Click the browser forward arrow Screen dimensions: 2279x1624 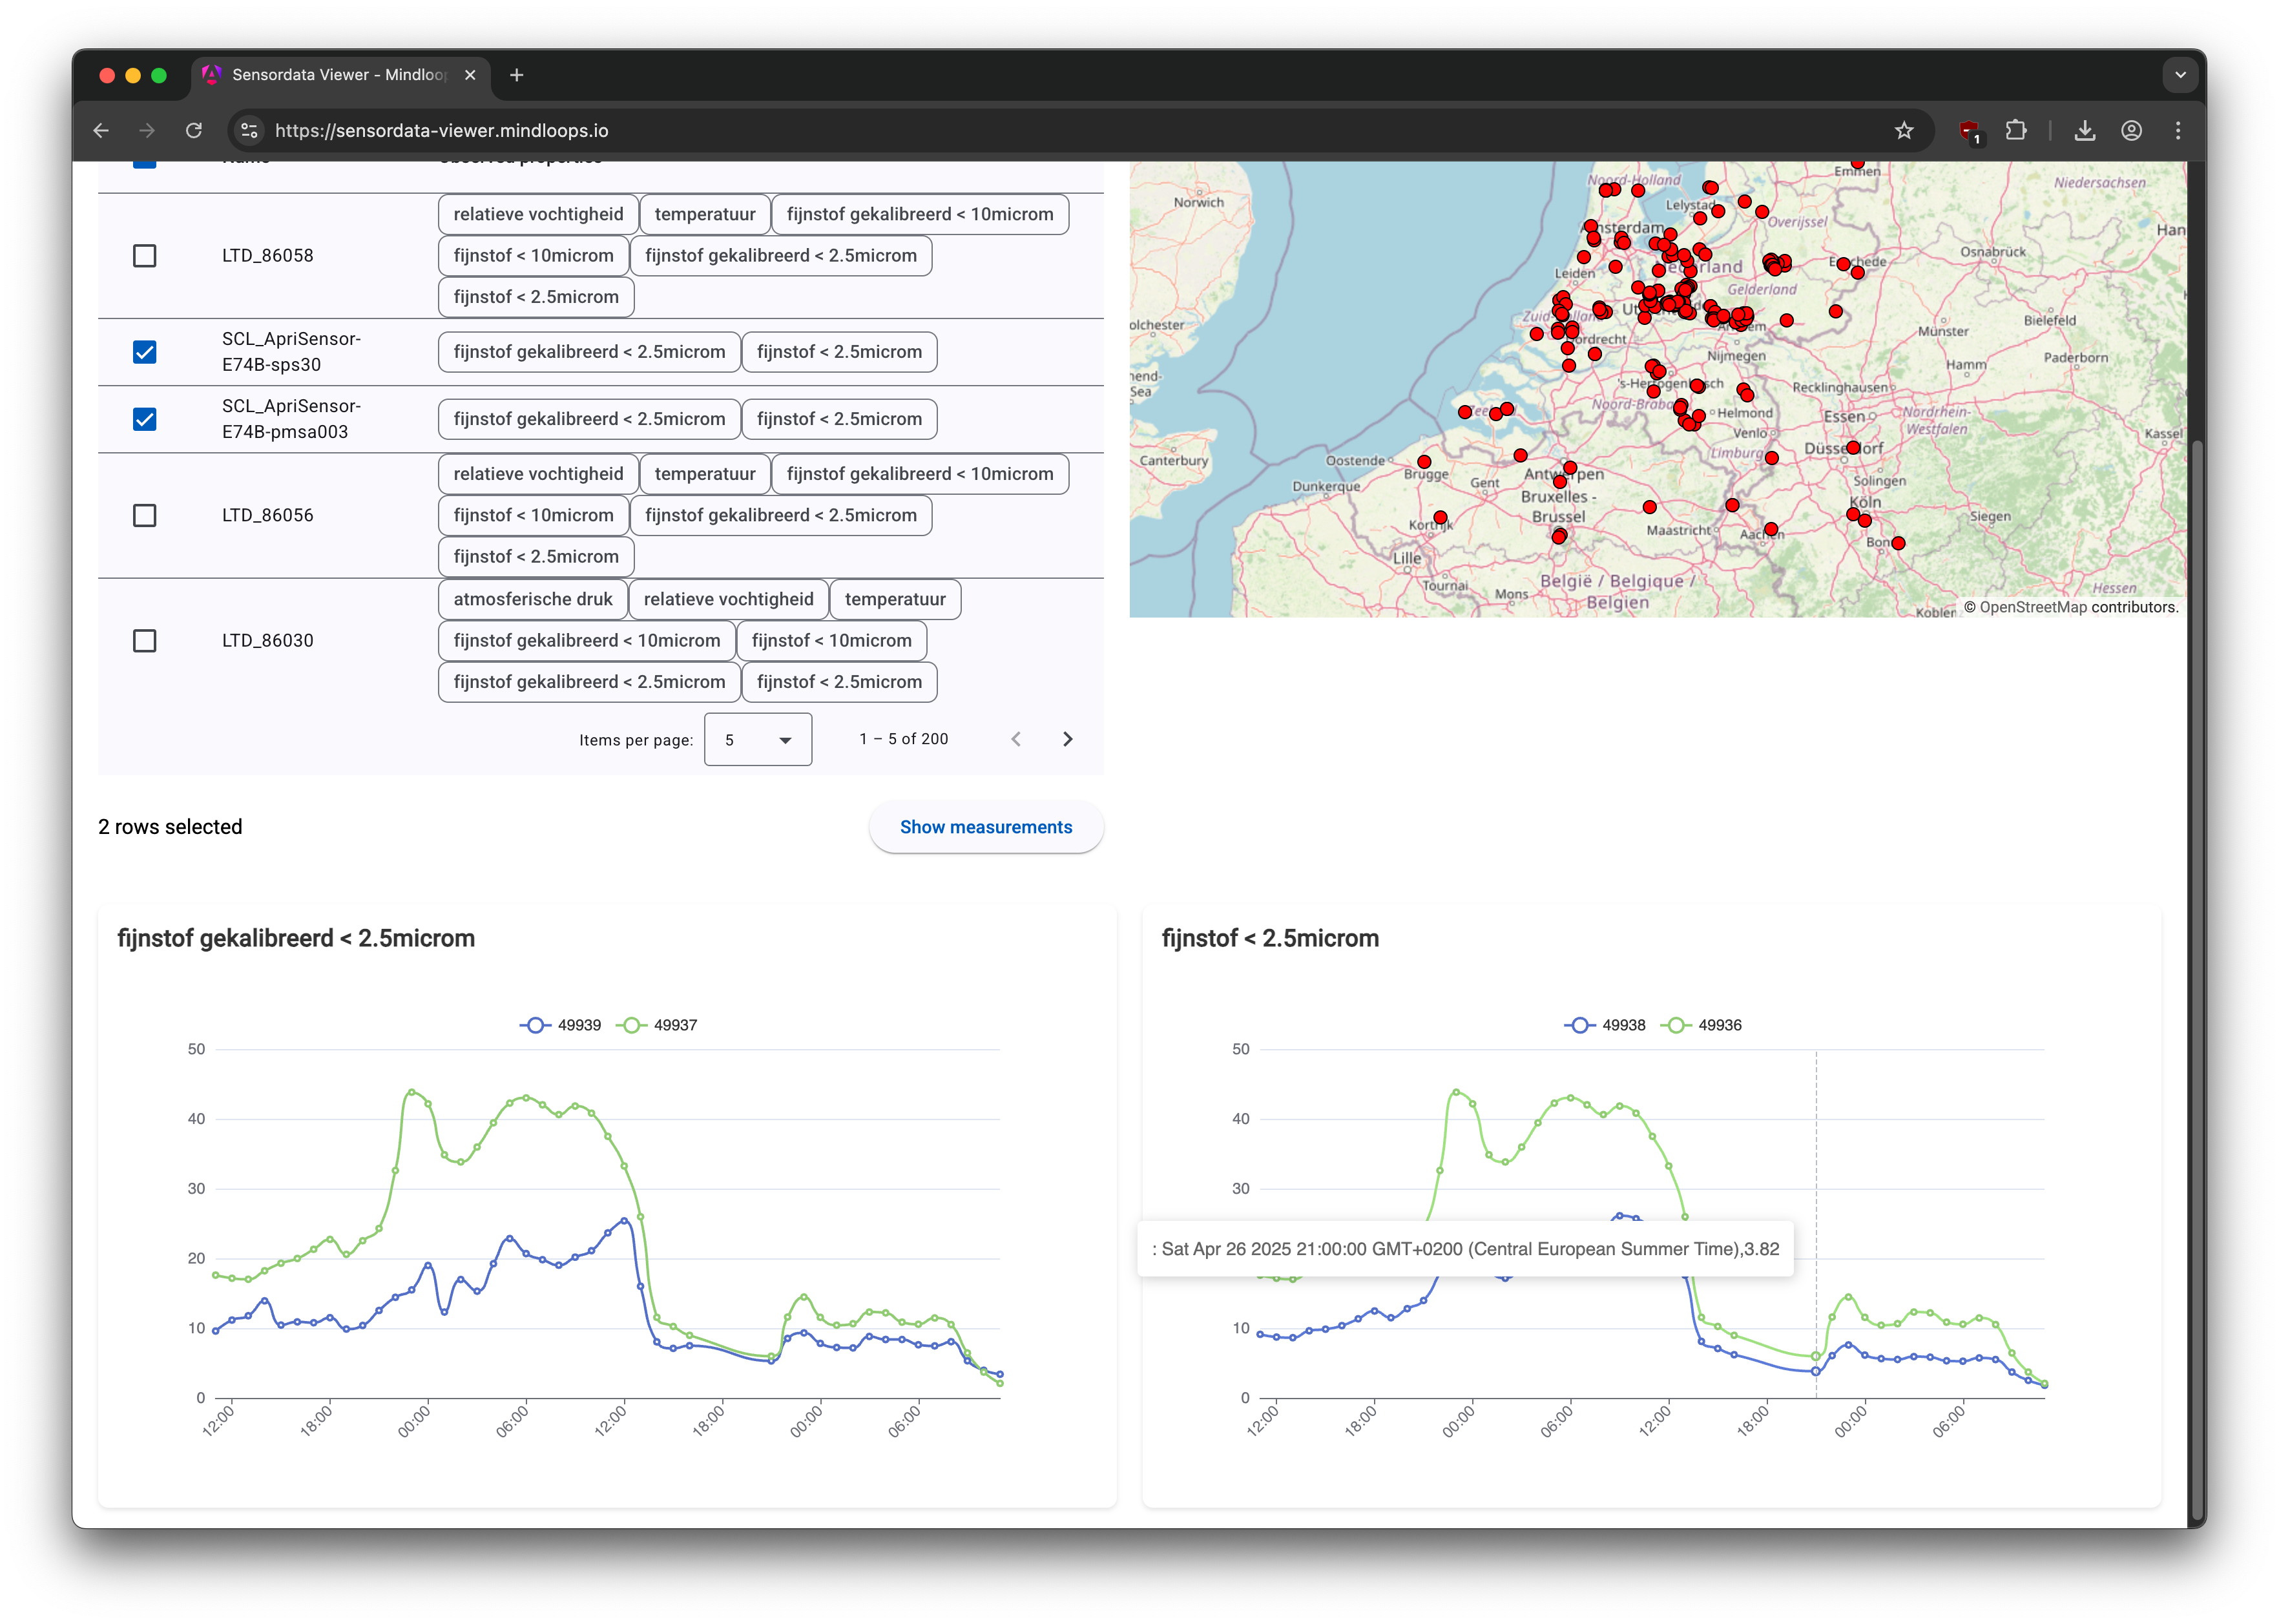point(147,131)
